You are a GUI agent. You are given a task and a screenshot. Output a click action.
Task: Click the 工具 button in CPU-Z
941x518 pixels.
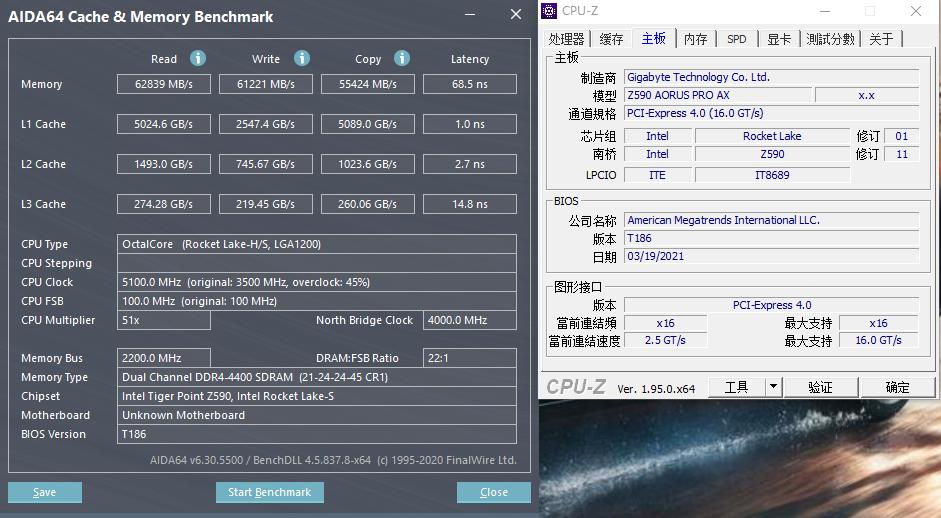(736, 387)
